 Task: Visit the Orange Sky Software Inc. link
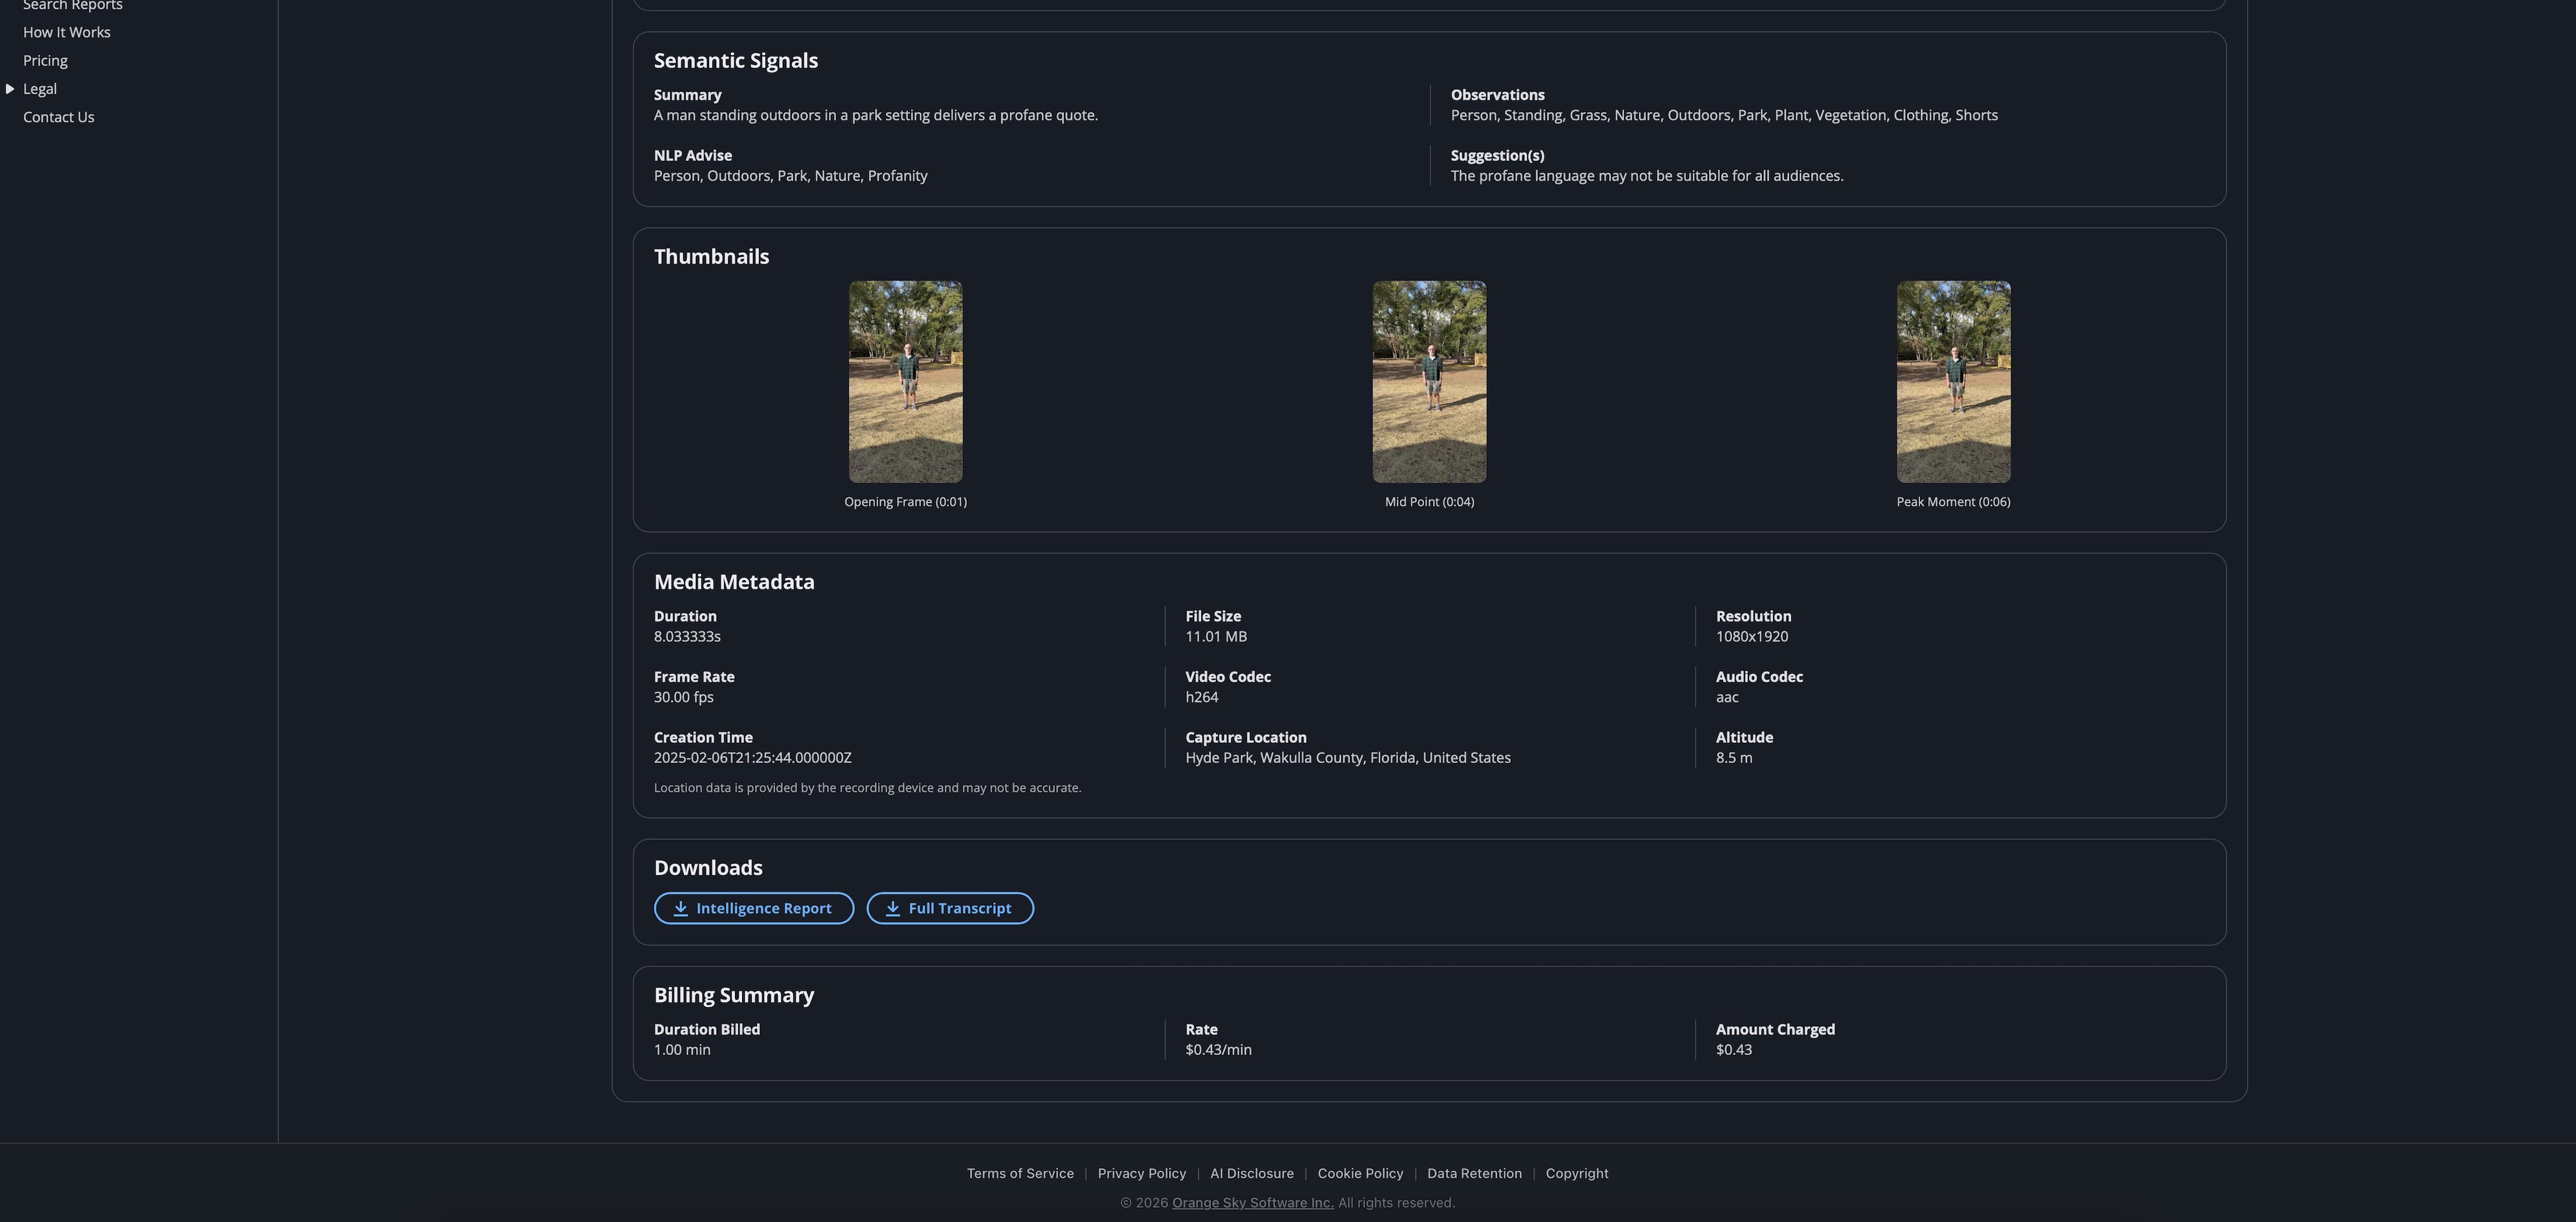pyautogui.click(x=1253, y=1202)
